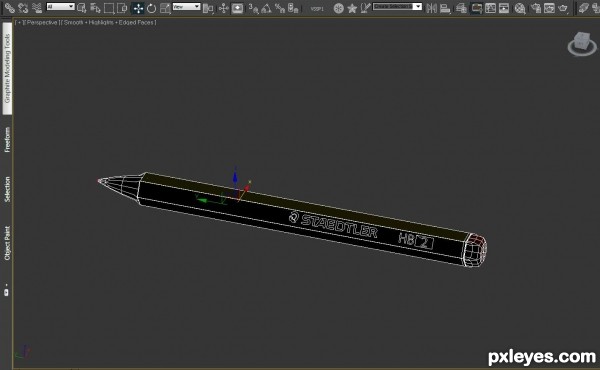Switch to the Freeform vertical tab
This screenshot has height=370, width=600.
coord(7,140)
